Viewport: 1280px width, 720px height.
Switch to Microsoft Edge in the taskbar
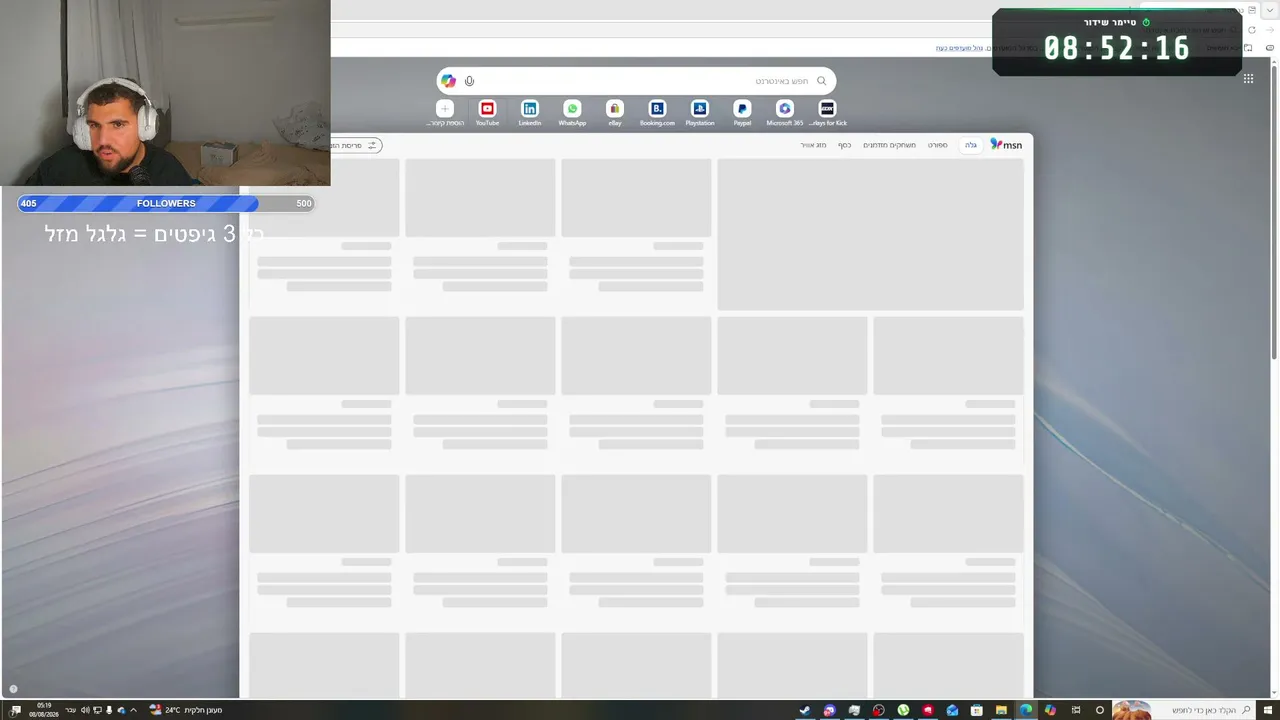click(x=1026, y=710)
